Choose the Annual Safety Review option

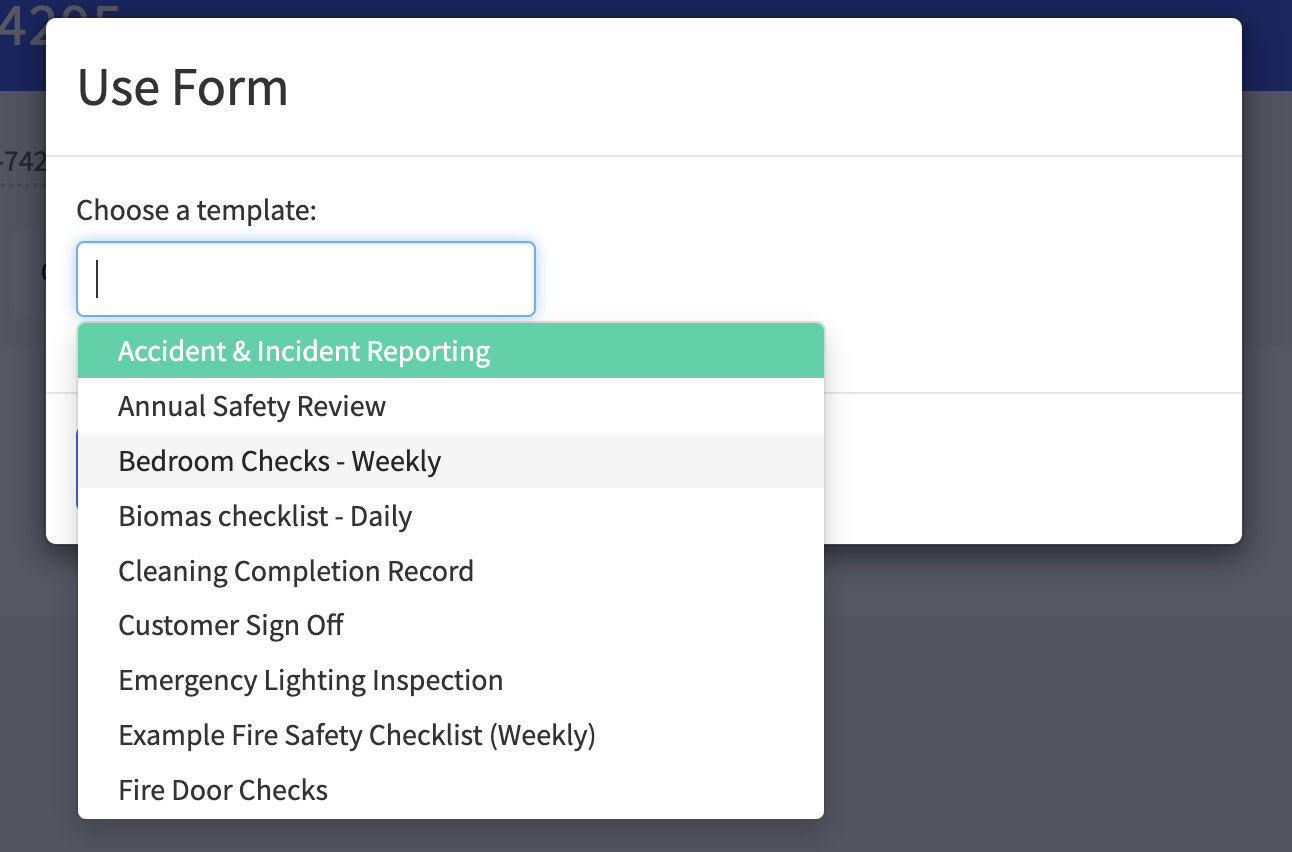pyautogui.click(x=252, y=406)
